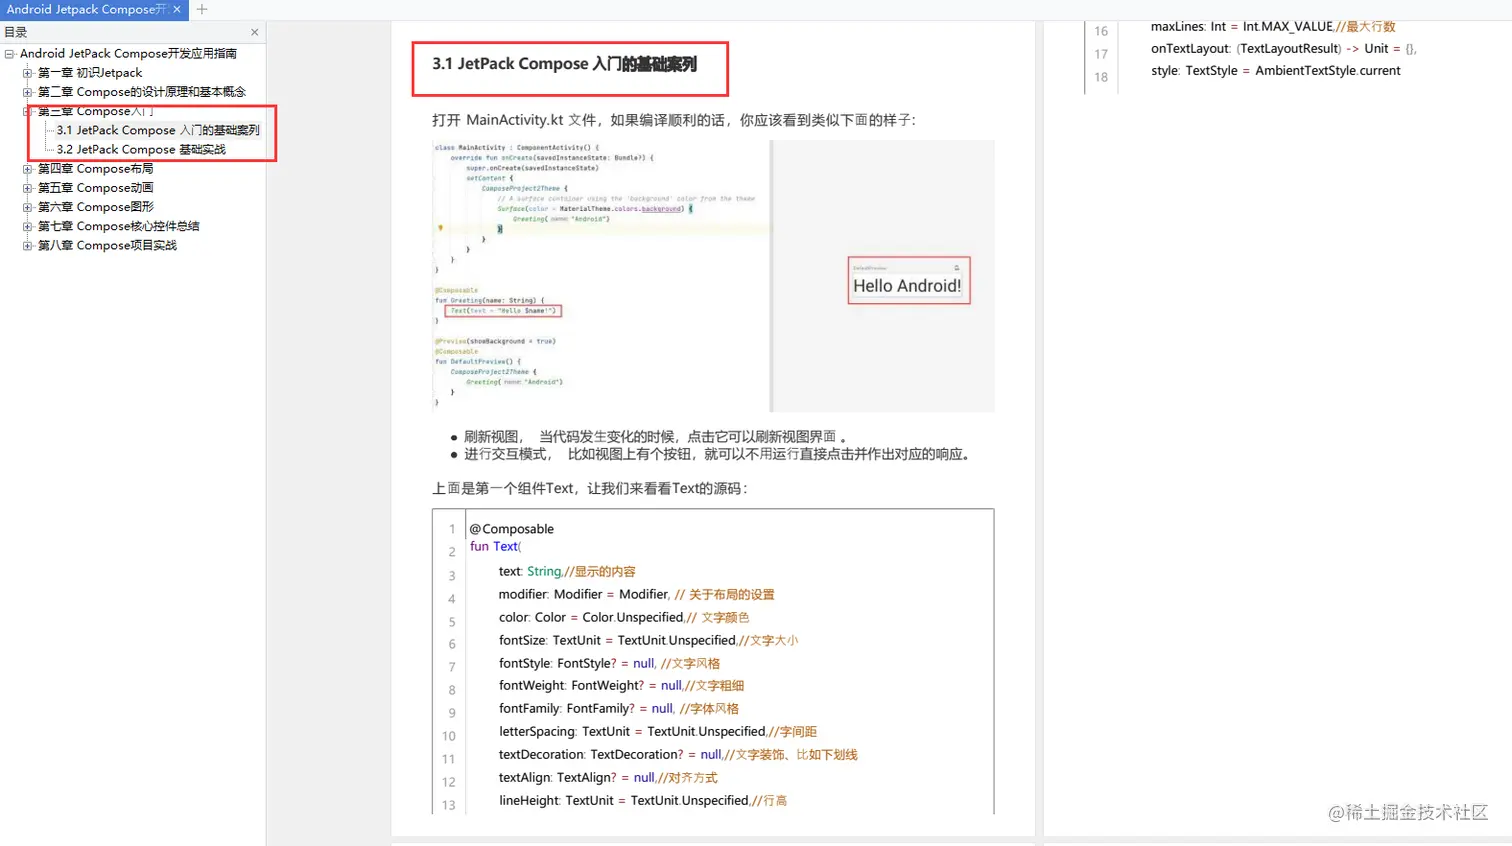The image size is (1512, 846).
Task: Expand 第一章 初识Jetpack chapter
Action: [28, 72]
